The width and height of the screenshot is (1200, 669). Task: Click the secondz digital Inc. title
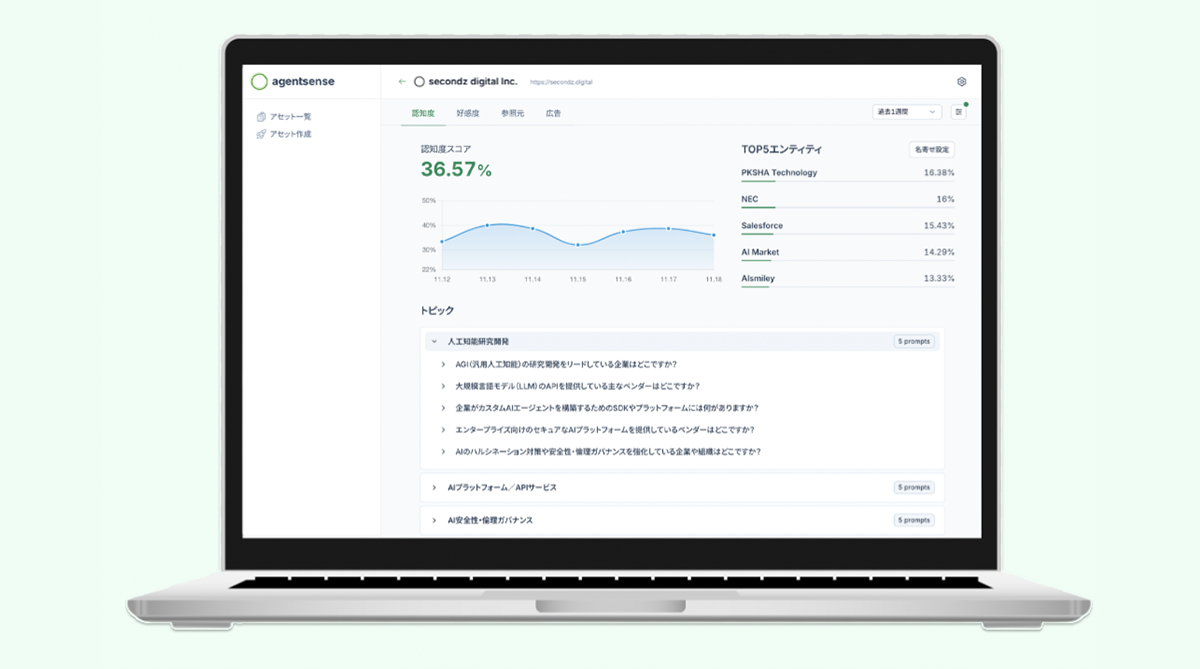473,82
